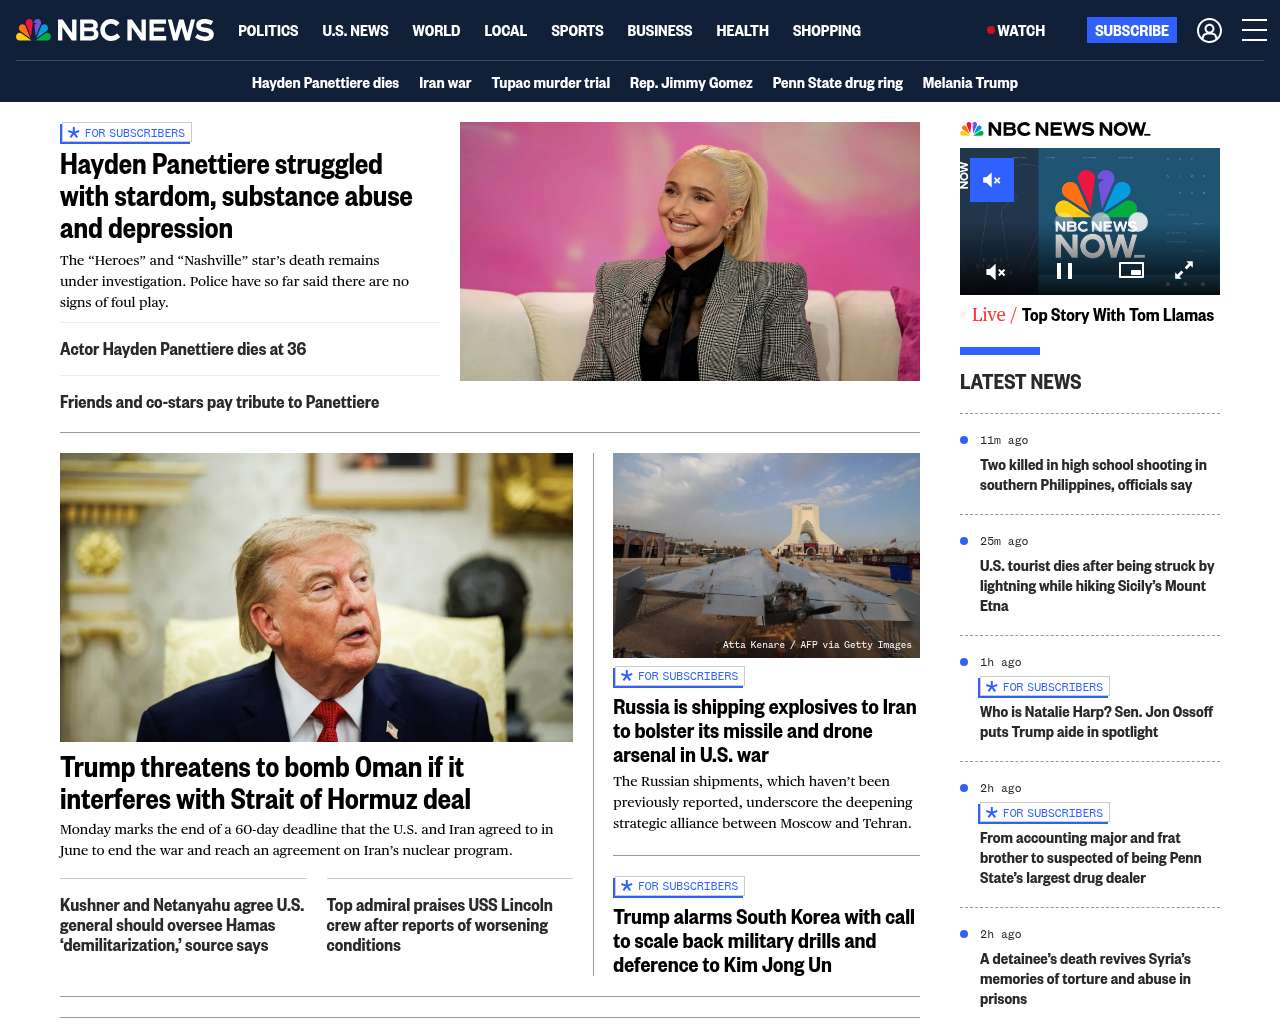Click the summary starting "The Russian shipments, which haven't"
1280x1024 pixels.
pos(762,802)
